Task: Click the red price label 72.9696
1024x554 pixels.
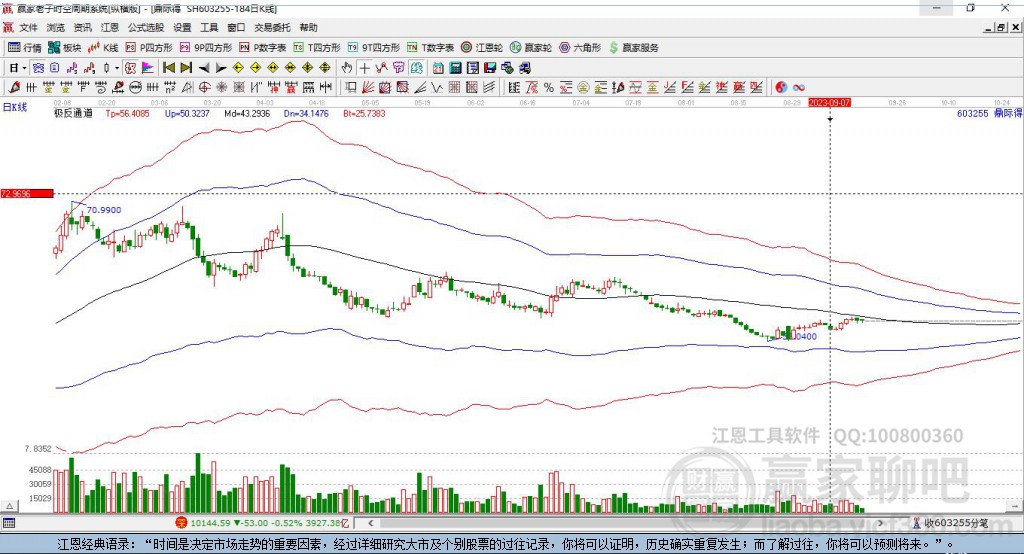Action: 27,193
